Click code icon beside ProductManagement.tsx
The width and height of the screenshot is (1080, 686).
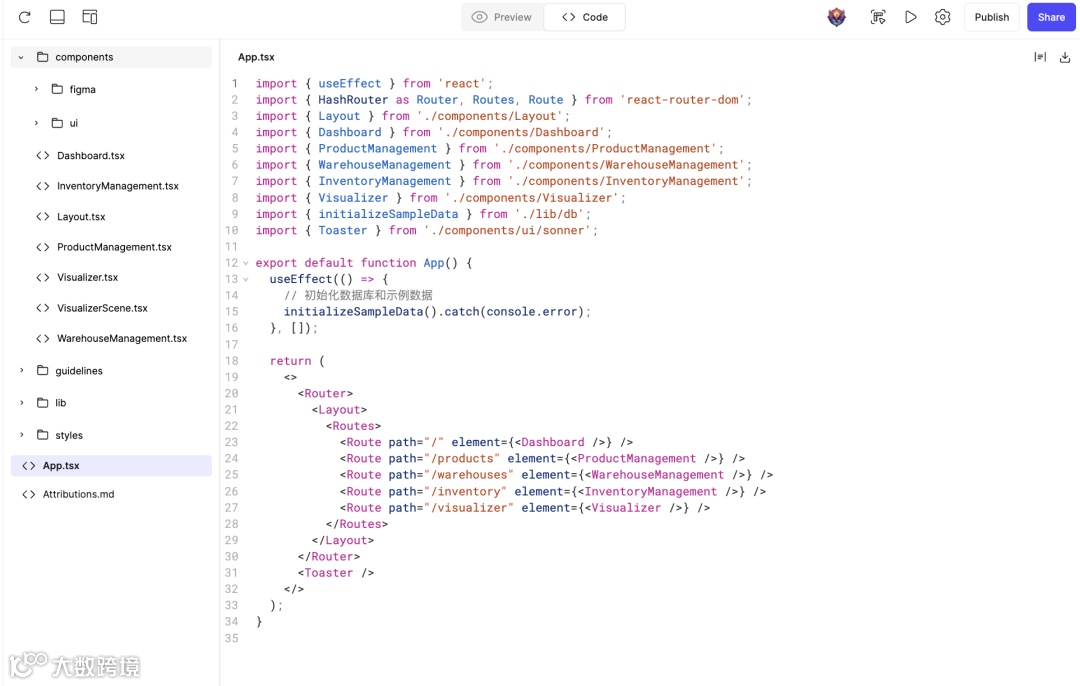tap(43, 247)
